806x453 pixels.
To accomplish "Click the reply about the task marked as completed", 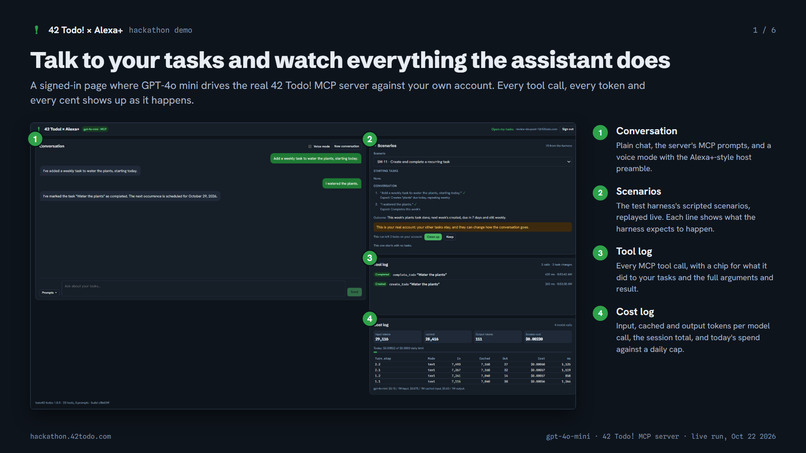I will 130,196.
